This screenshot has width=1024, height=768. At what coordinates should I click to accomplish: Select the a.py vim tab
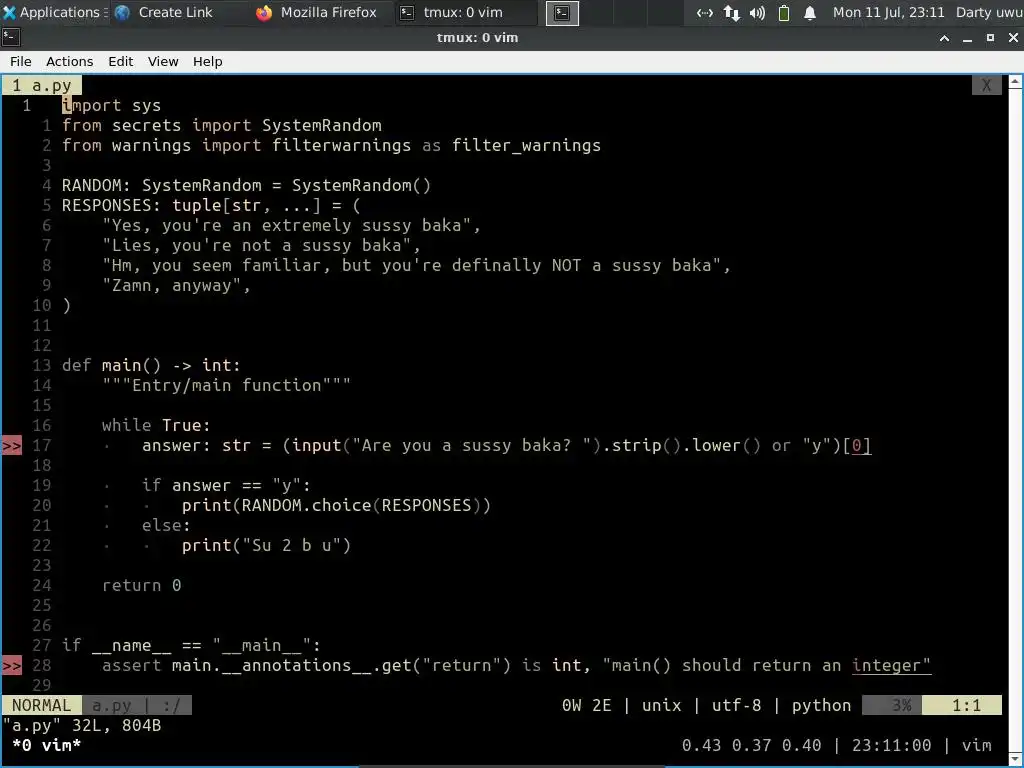42,86
